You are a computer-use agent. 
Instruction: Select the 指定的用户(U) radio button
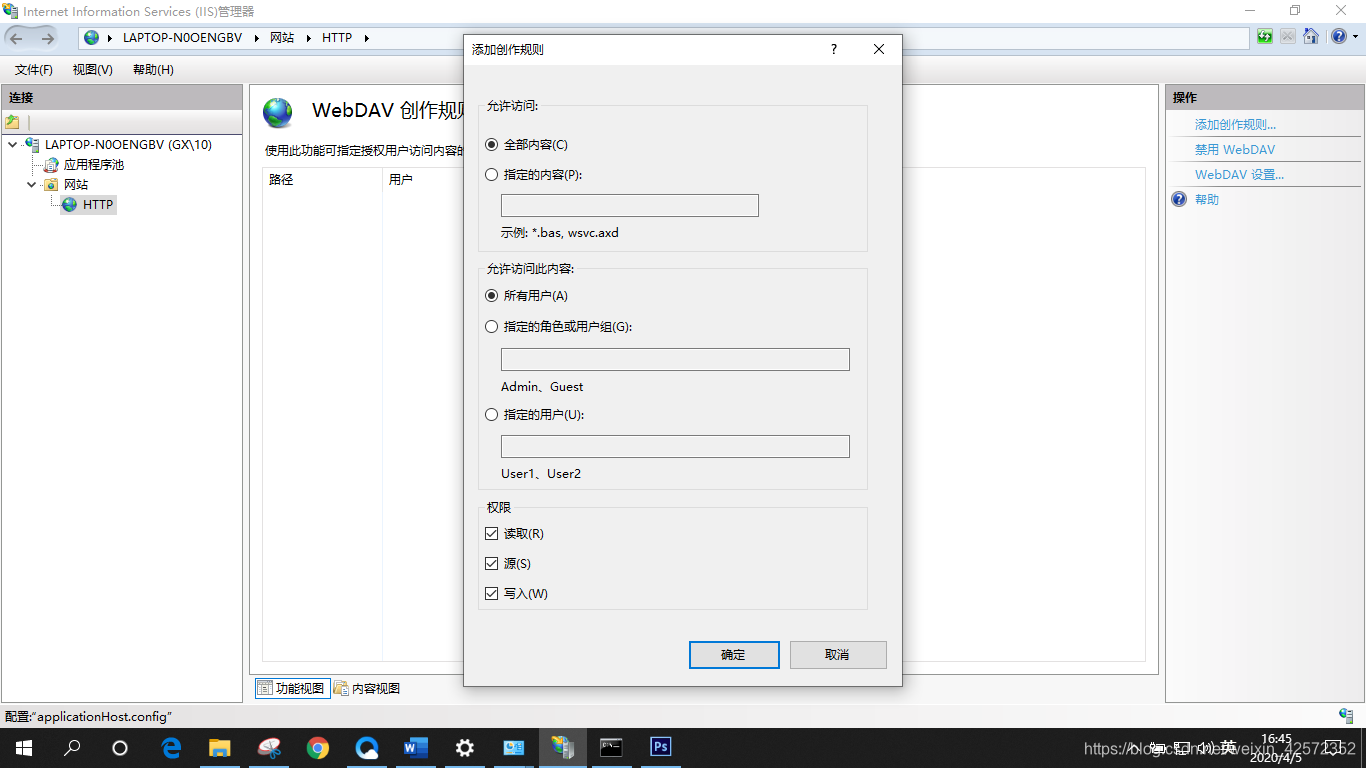tap(491, 414)
